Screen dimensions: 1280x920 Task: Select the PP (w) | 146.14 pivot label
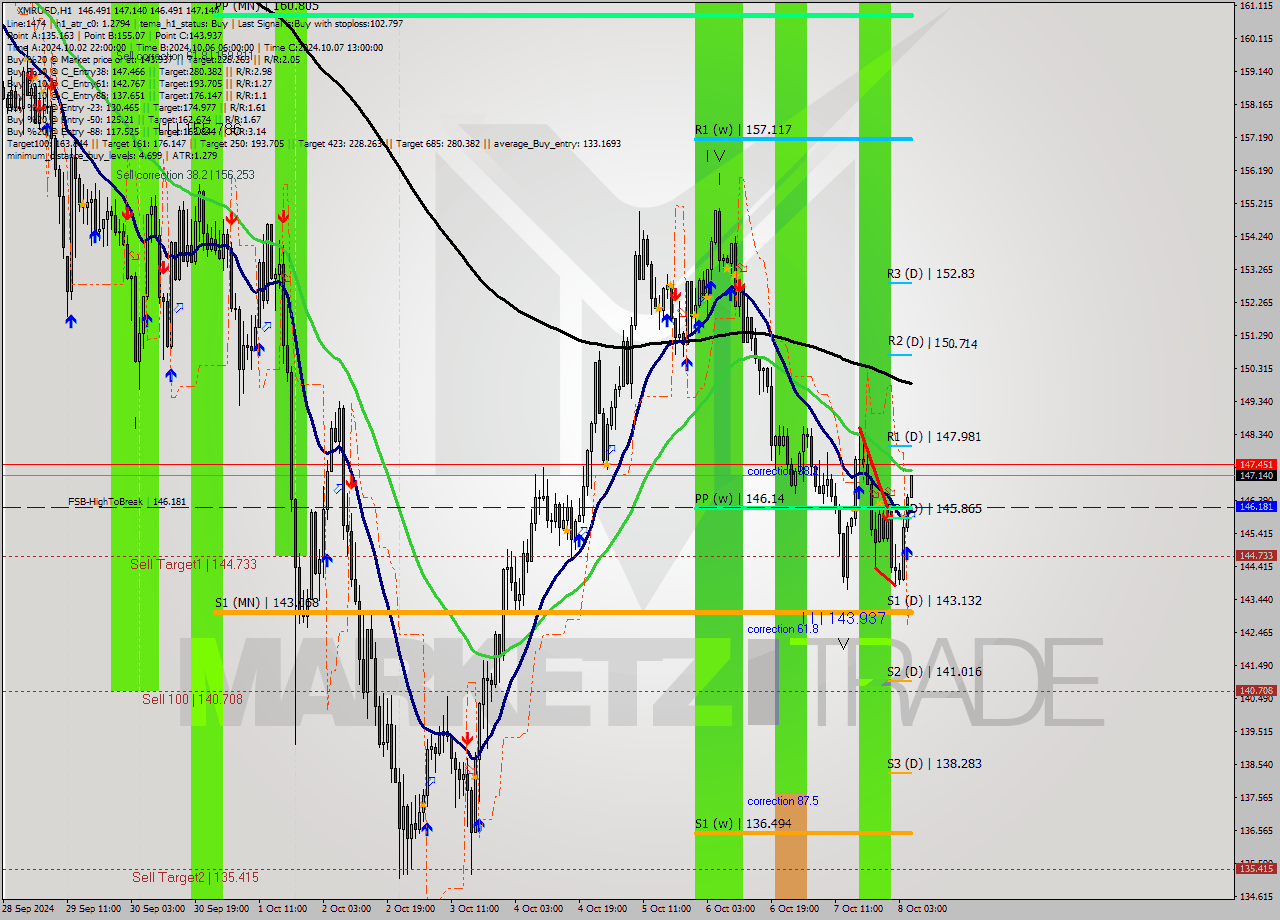coord(739,497)
